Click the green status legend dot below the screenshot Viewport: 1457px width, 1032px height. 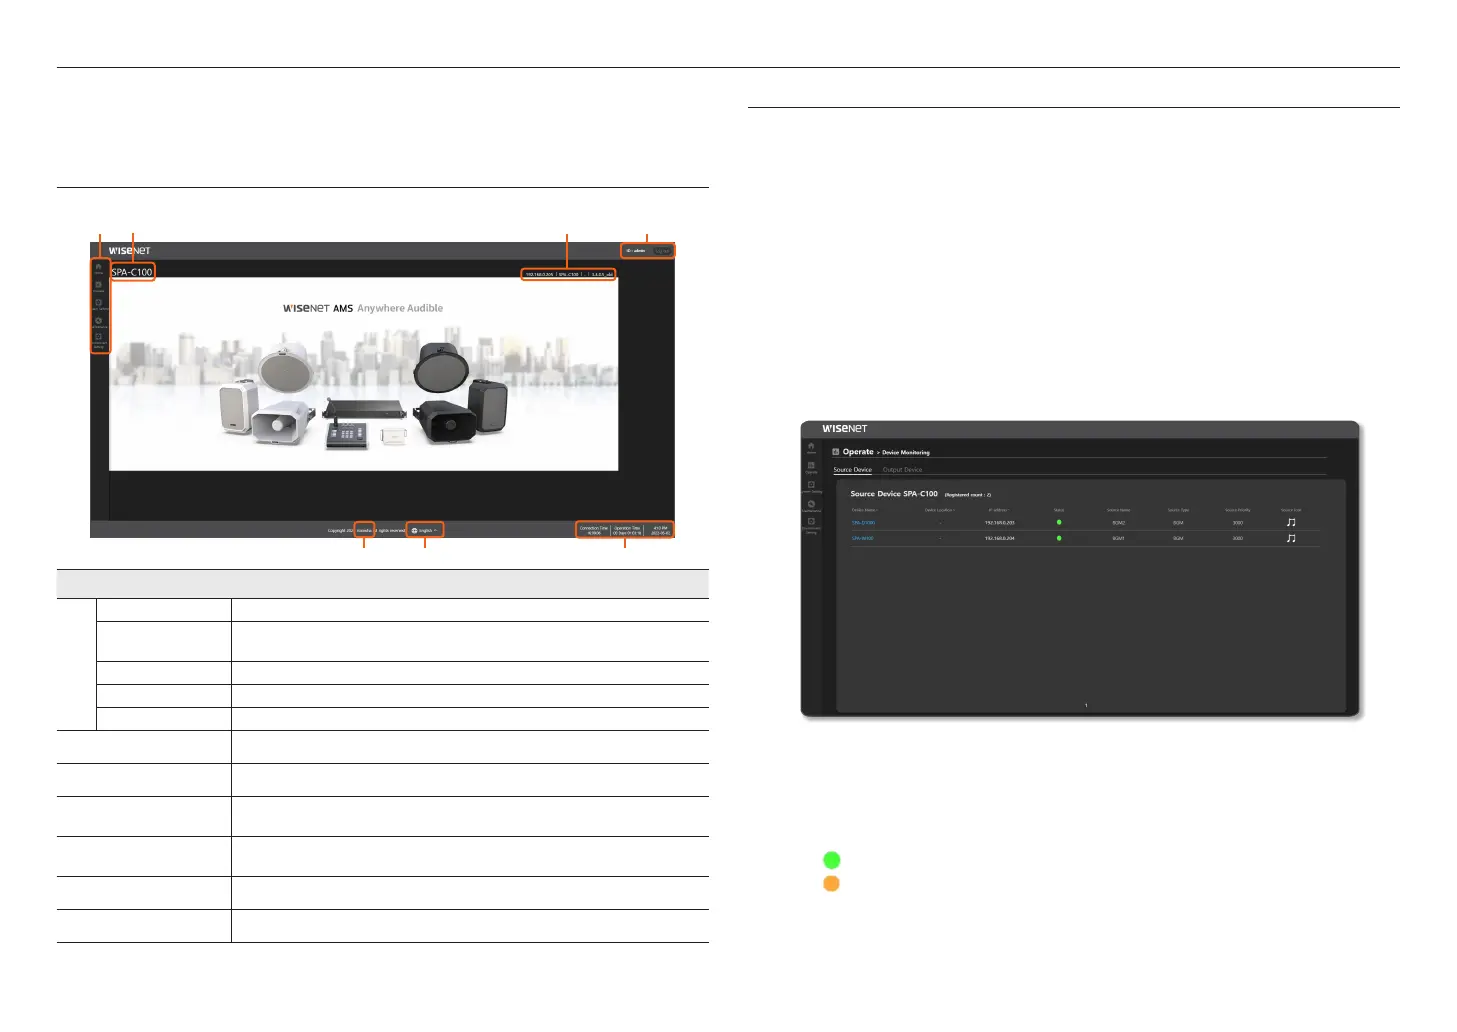pyautogui.click(x=831, y=860)
